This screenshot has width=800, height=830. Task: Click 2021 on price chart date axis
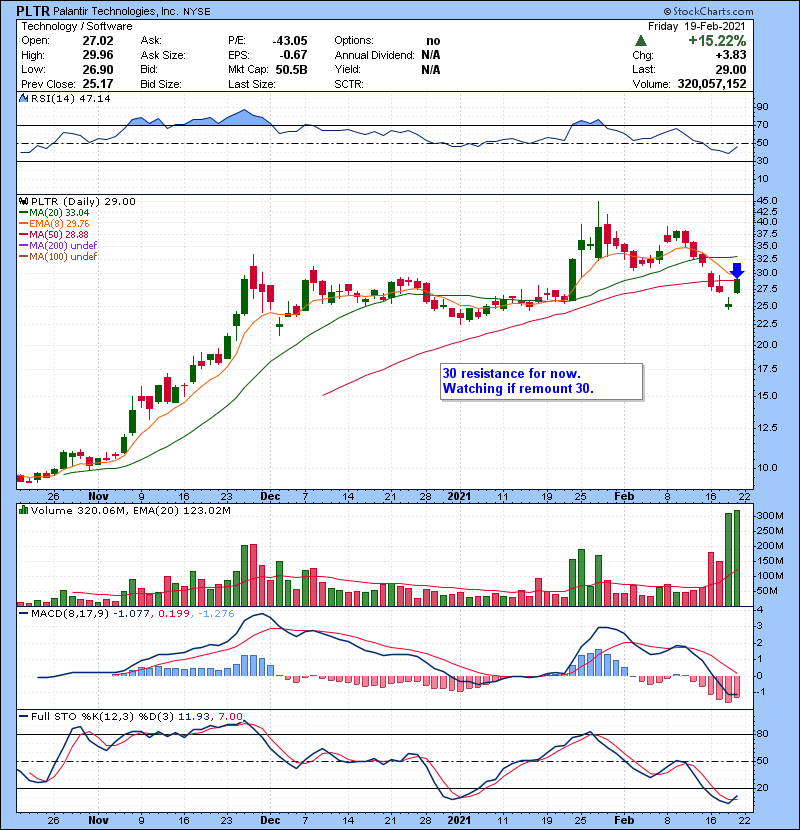coord(459,497)
